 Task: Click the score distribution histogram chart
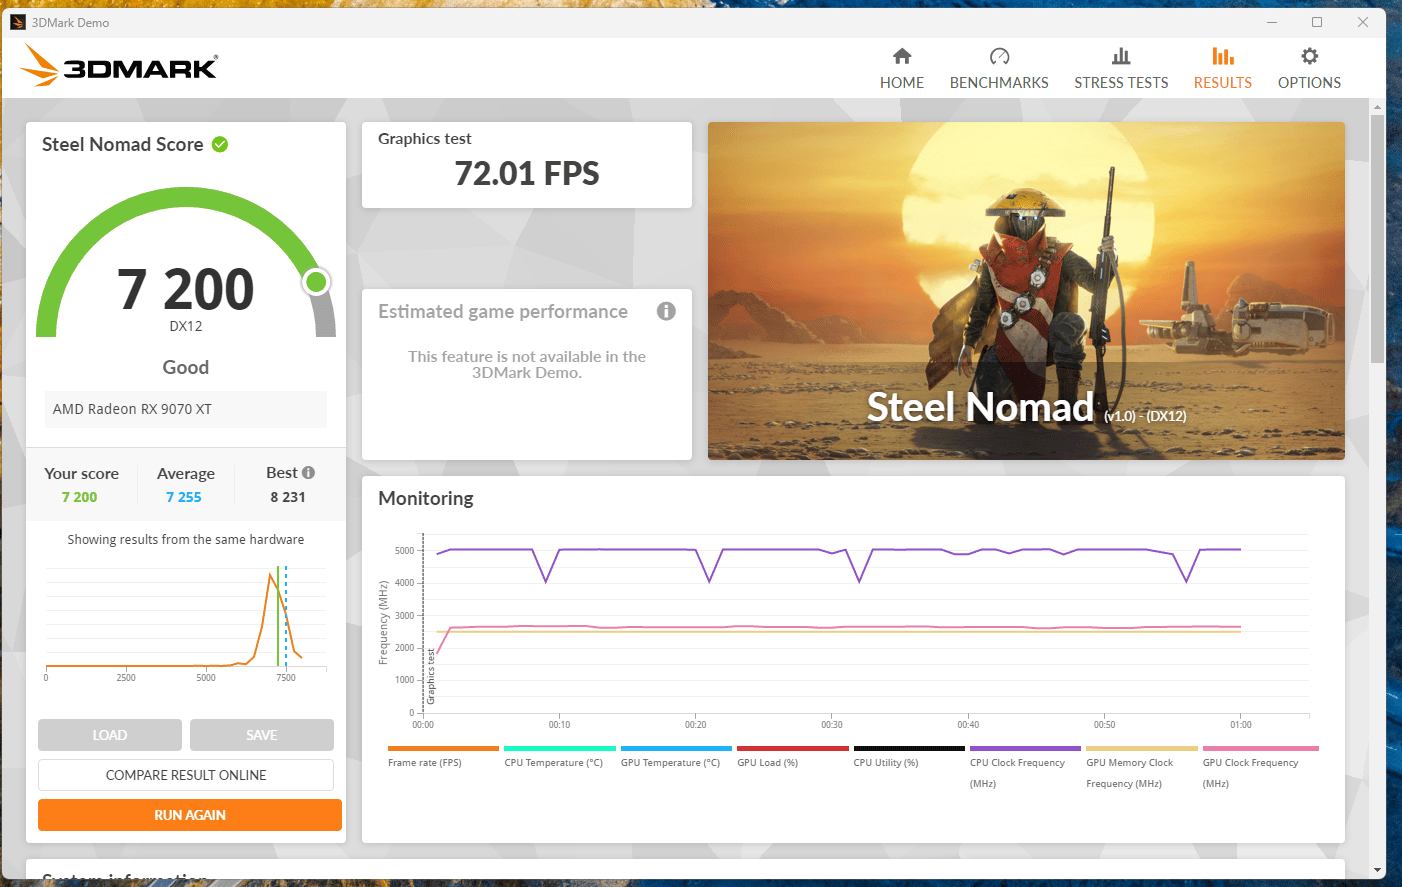[186, 622]
